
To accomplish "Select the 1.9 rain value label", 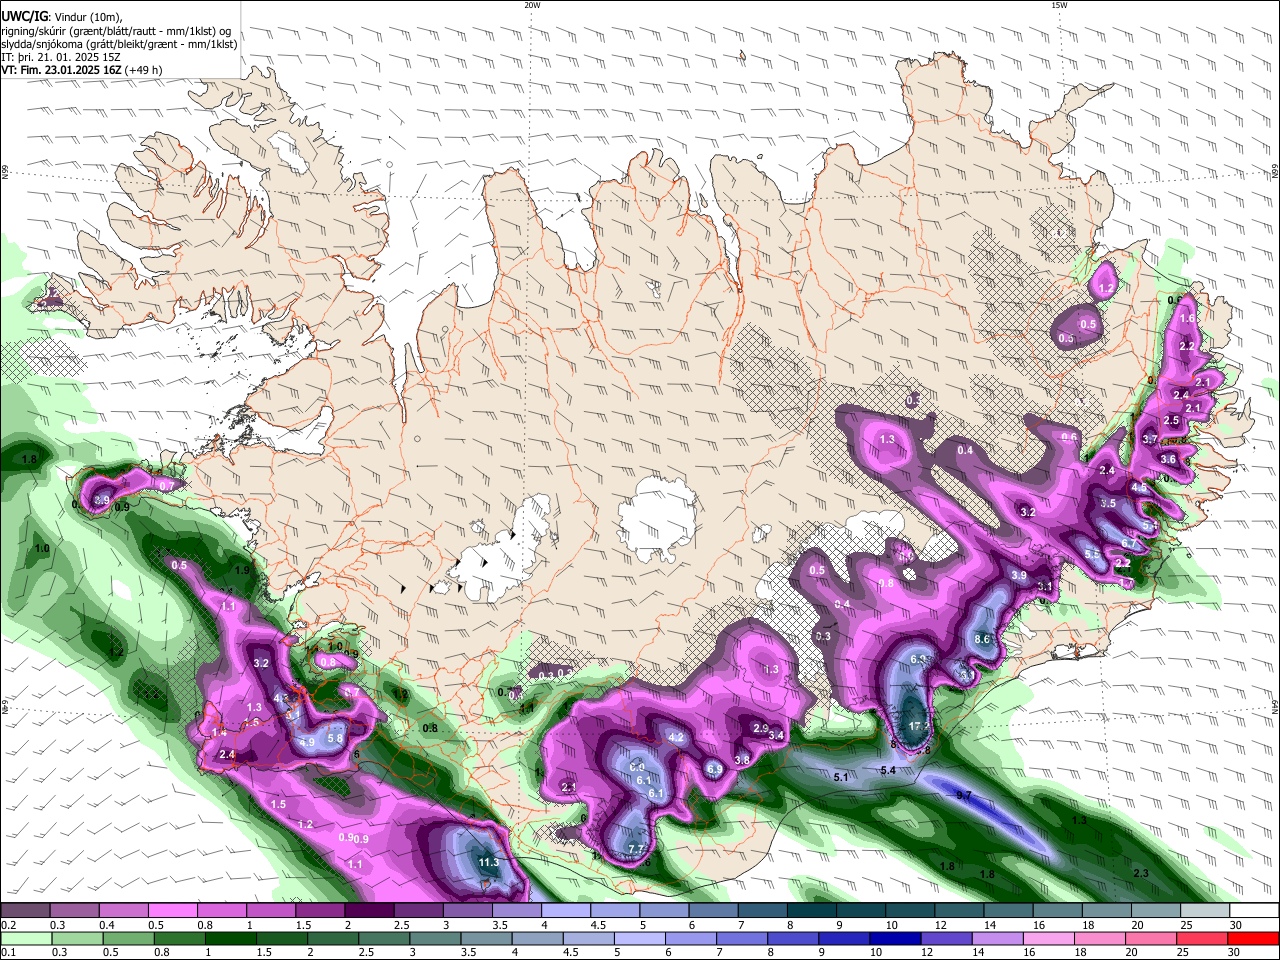I will click(242, 570).
